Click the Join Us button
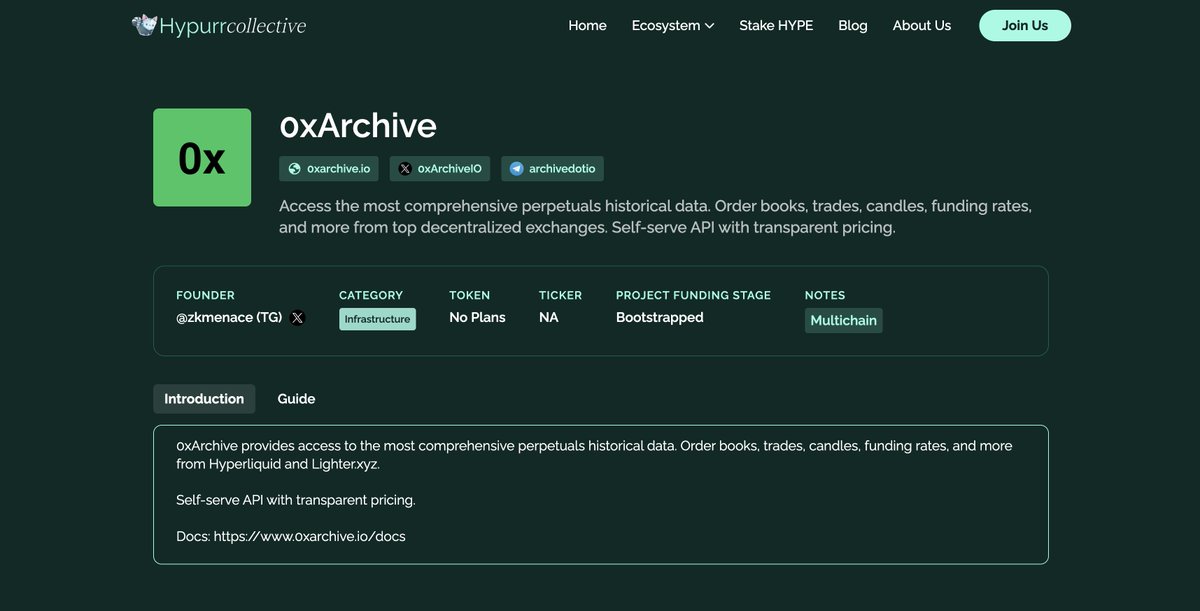This screenshot has height=611, width=1200. (1025, 25)
